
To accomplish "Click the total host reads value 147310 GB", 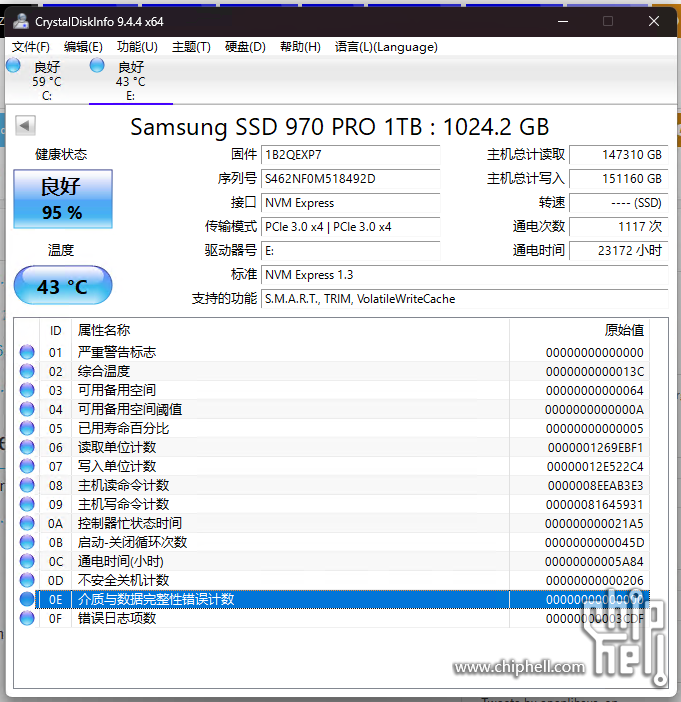I will [619, 155].
